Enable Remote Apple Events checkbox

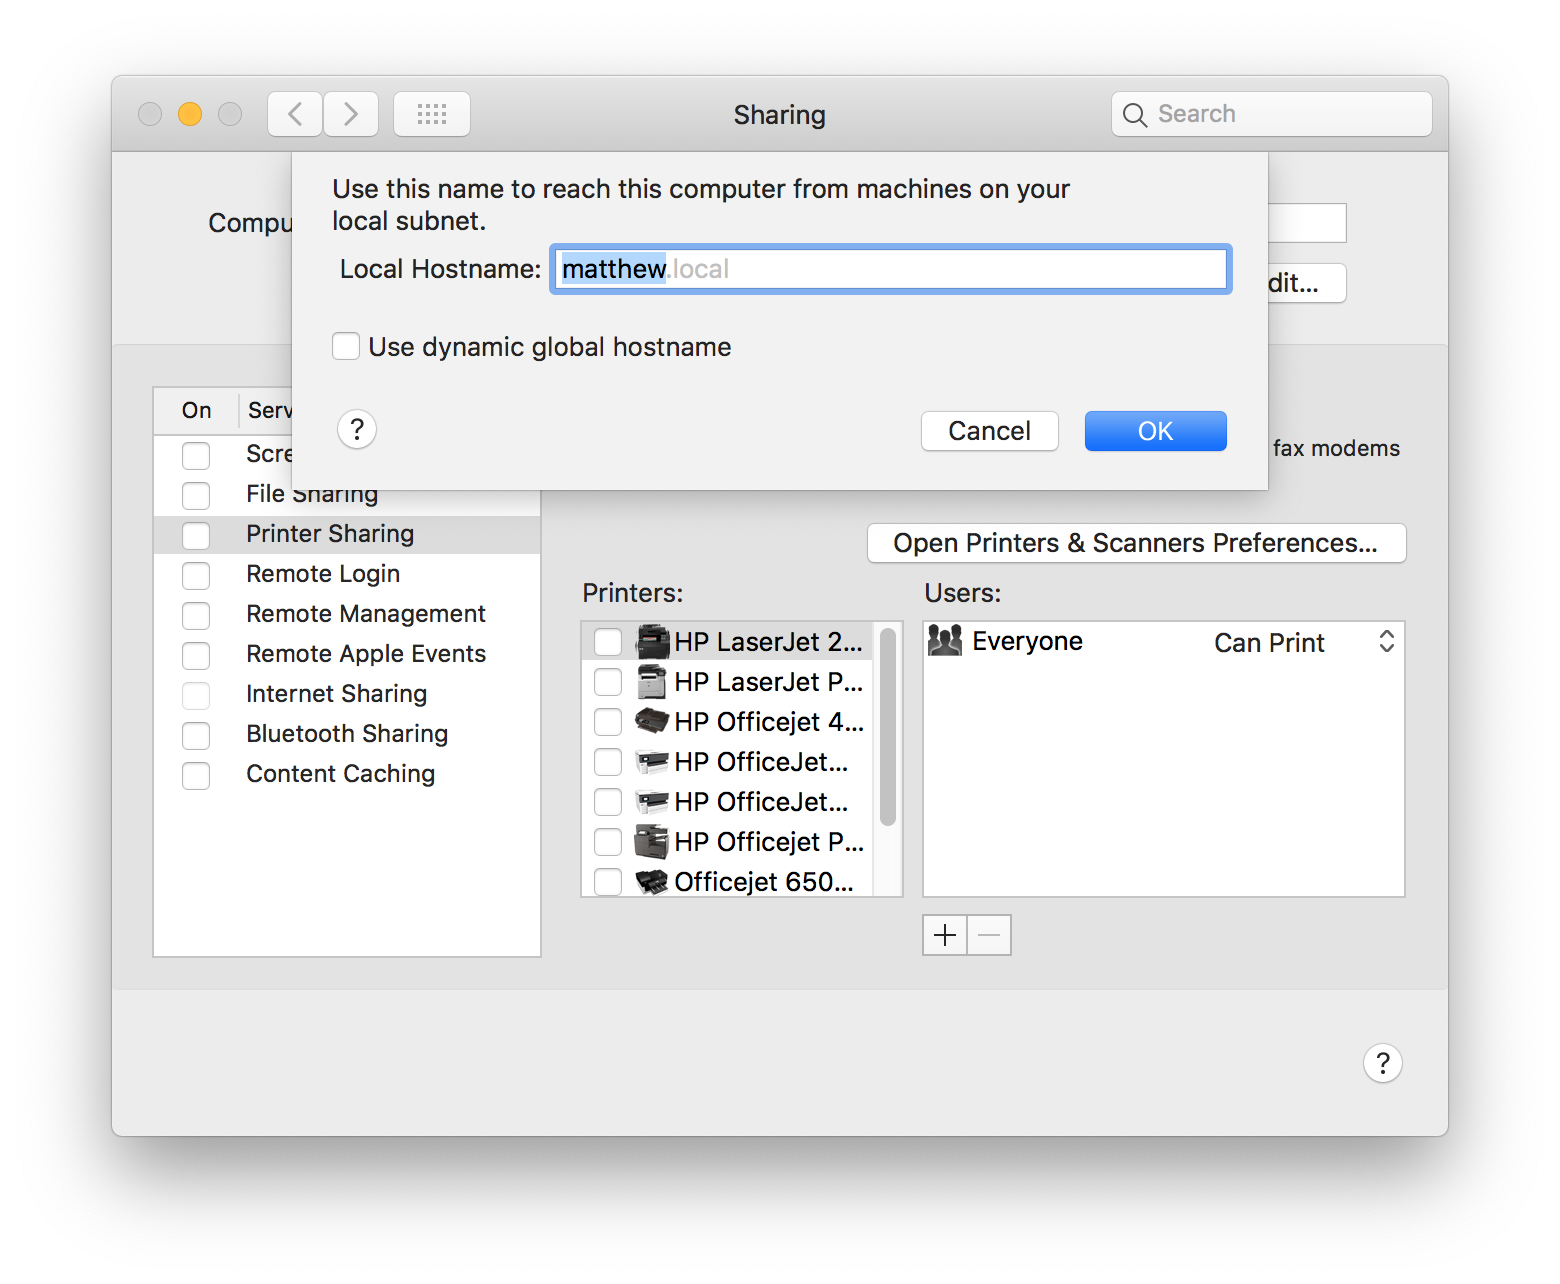click(196, 655)
